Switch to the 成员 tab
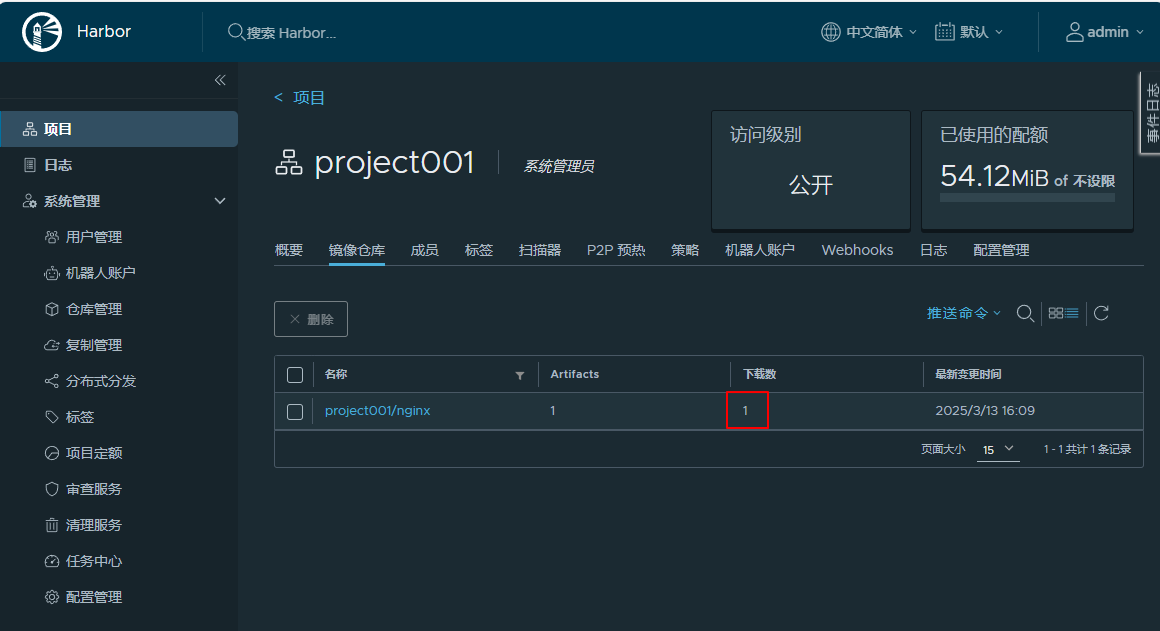 point(425,250)
